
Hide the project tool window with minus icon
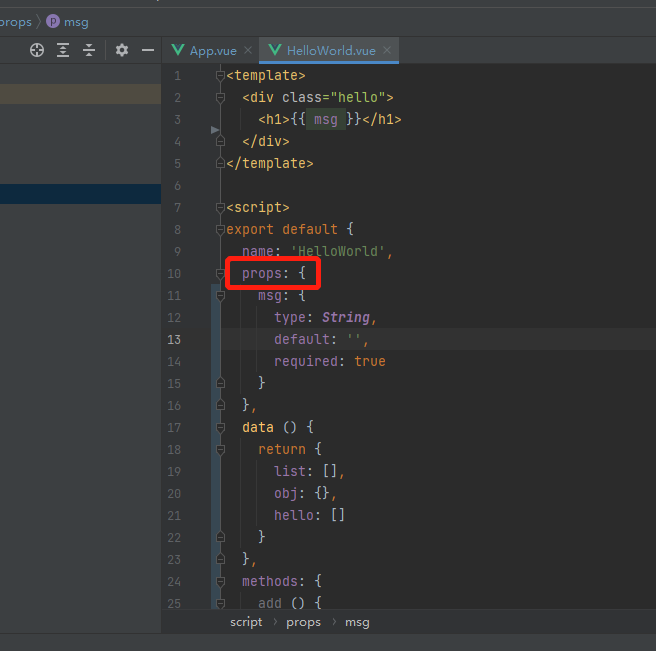(x=148, y=50)
